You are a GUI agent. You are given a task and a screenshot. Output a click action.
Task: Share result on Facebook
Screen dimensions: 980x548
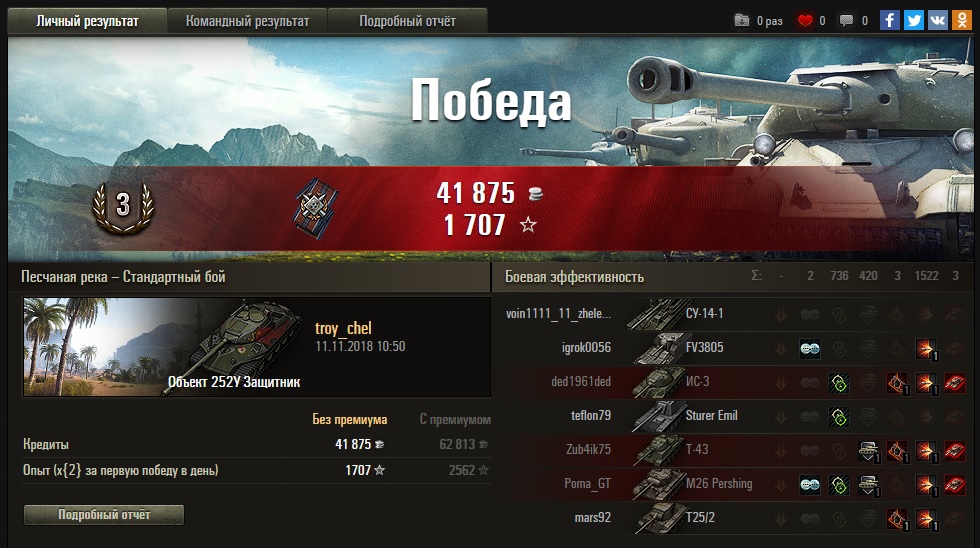[x=890, y=20]
